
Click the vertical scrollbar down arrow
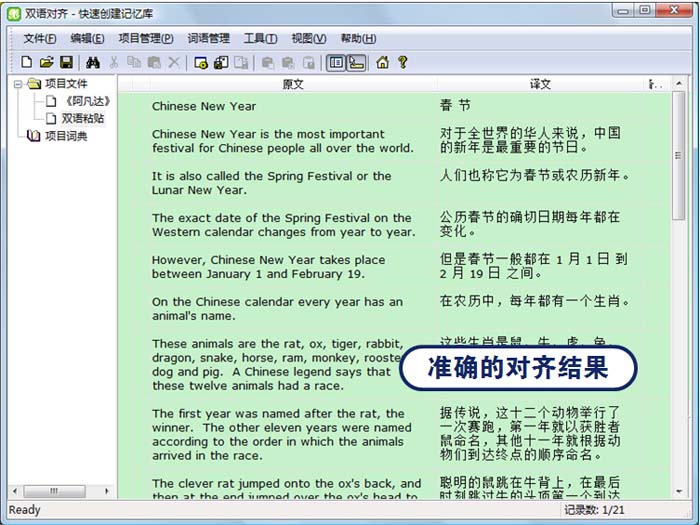[680, 491]
